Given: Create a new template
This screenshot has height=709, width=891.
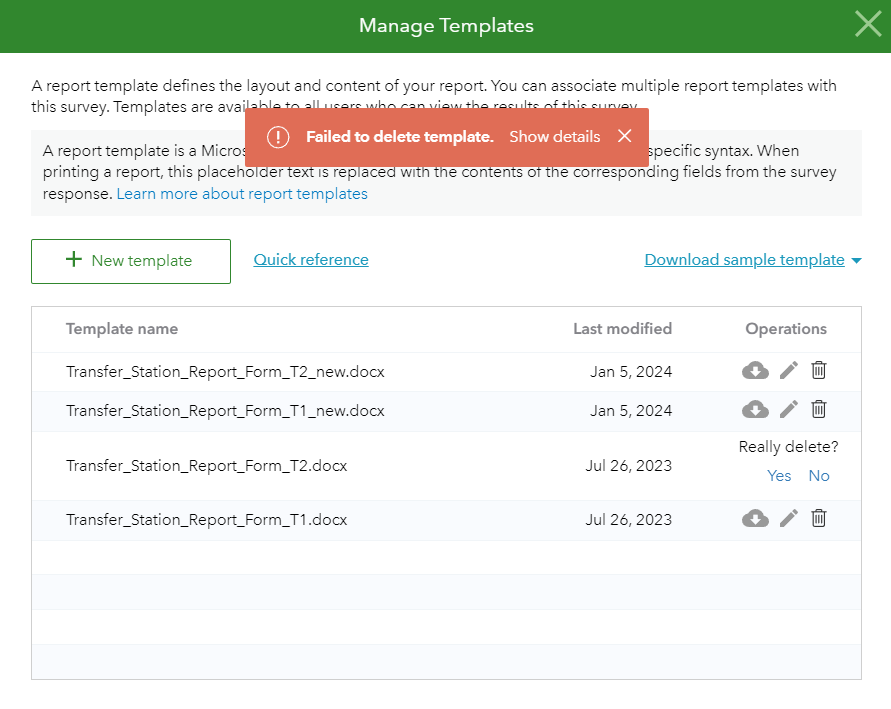Looking at the screenshot, I should (130, 261).
